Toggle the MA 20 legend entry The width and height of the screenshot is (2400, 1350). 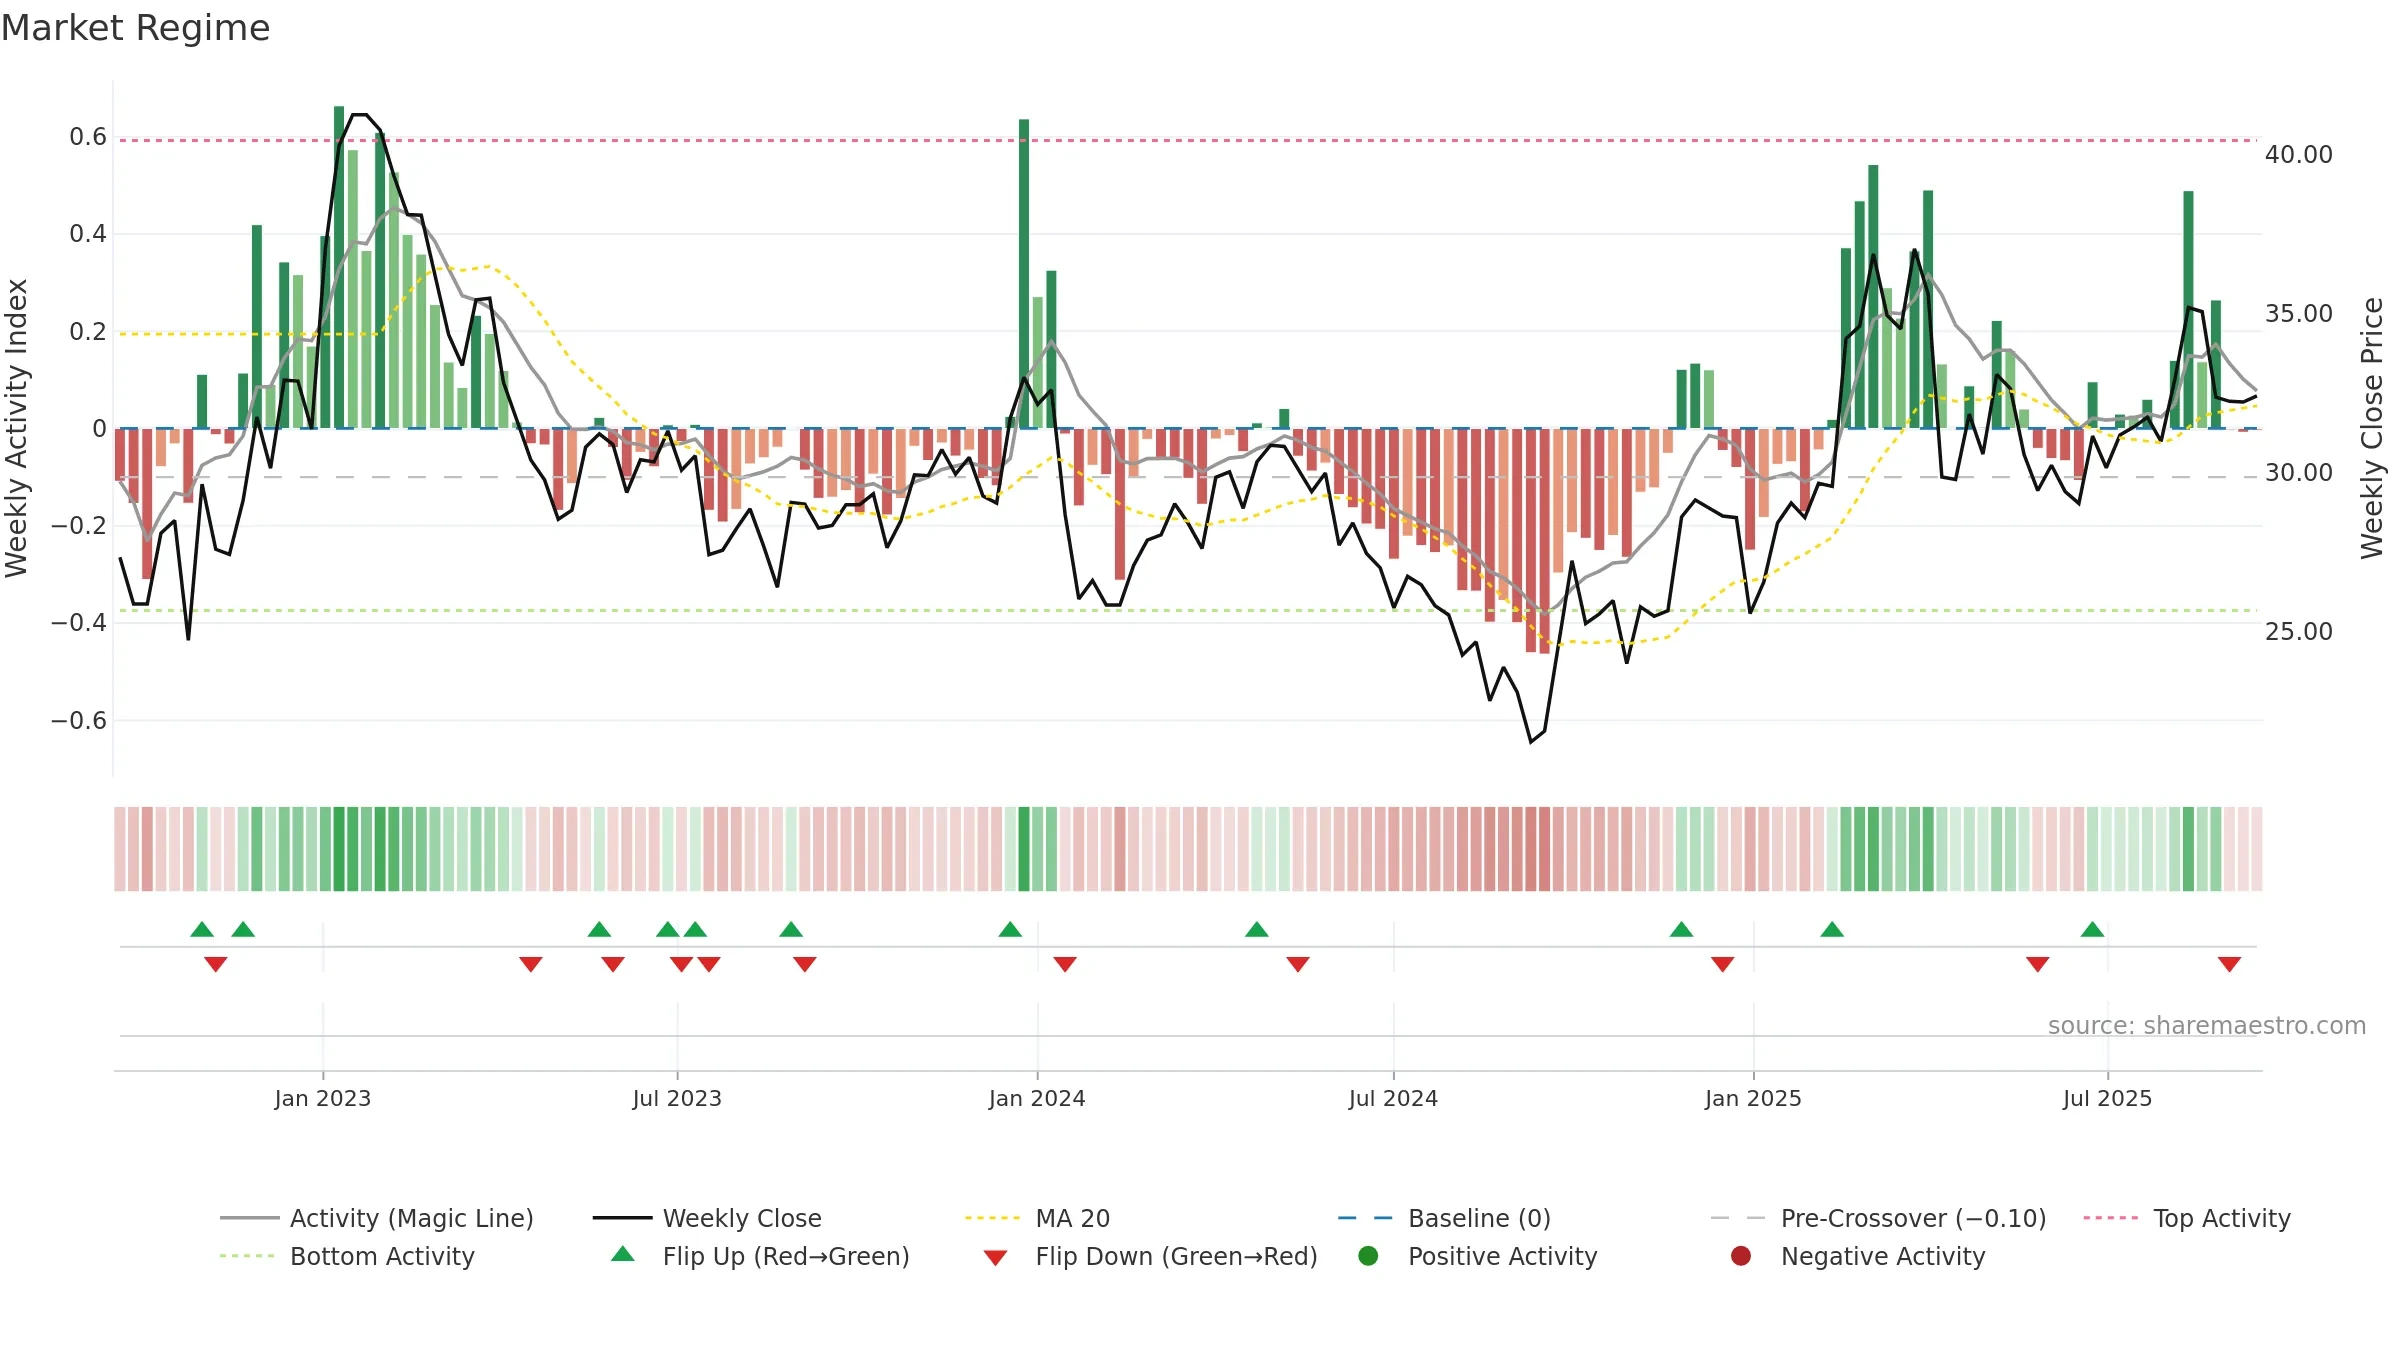[x=1037, y=1218]
